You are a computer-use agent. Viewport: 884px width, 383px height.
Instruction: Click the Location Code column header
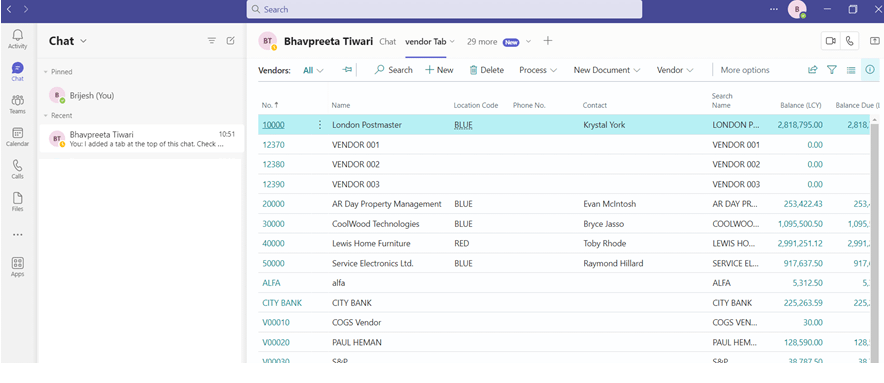coord(476,105)
